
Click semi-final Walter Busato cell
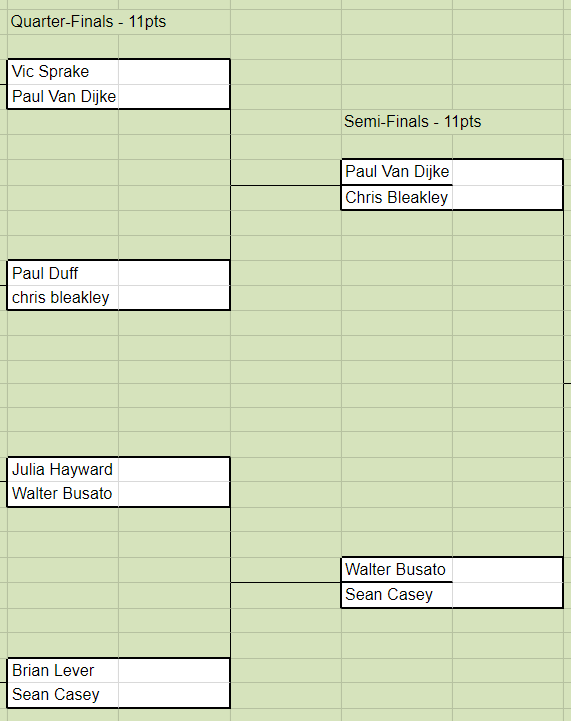point(397,570)
